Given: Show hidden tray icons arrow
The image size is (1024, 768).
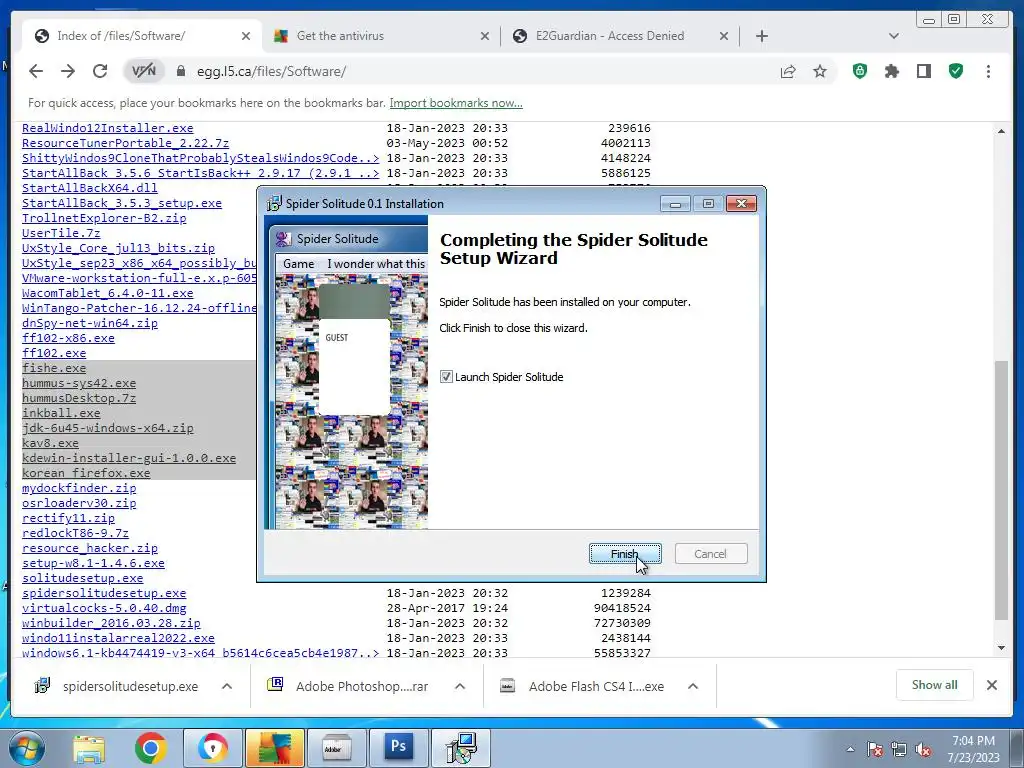Looking at the screenshot, I should pos(850,750).
